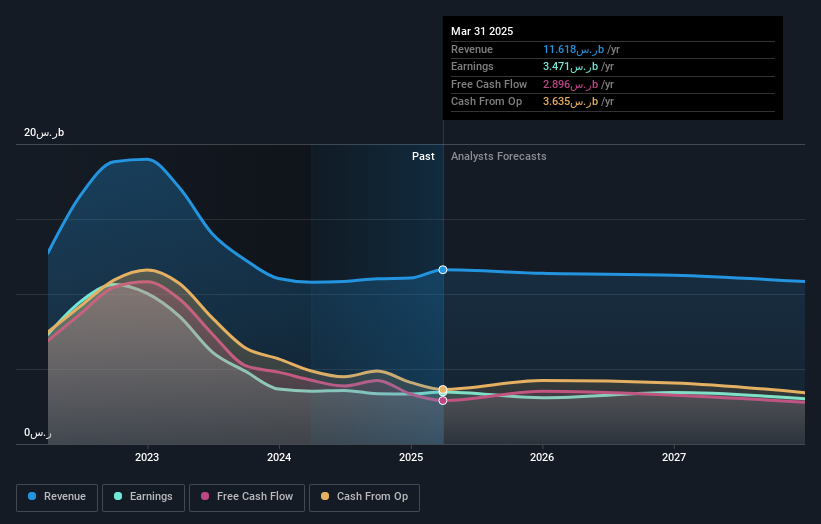Select the 2023 x-axis label
821x524 pixels.
tap(147, 457)
